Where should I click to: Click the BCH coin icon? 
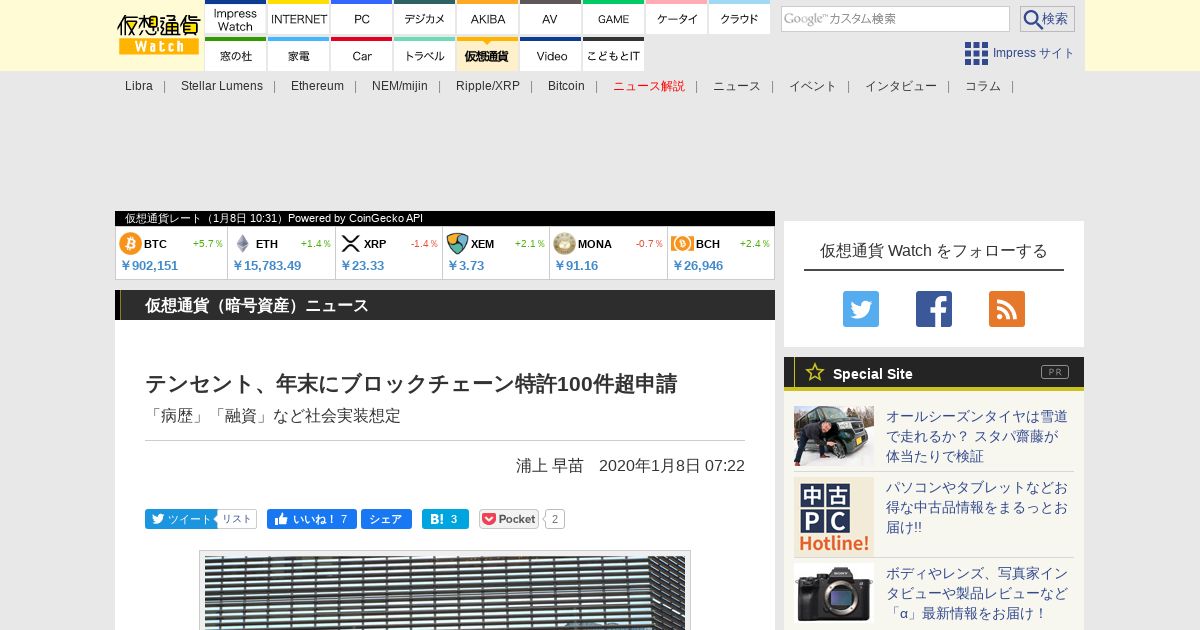[x=682, y=243]
